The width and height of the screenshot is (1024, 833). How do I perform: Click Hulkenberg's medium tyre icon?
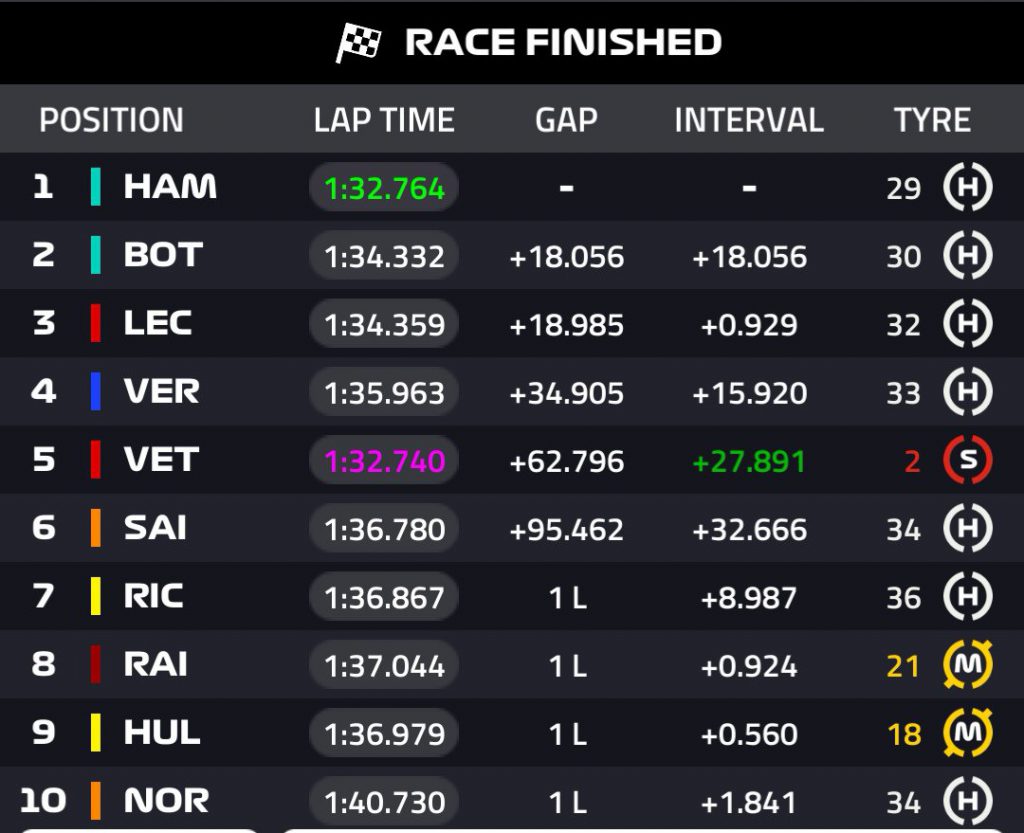click(x=967, y=733)
